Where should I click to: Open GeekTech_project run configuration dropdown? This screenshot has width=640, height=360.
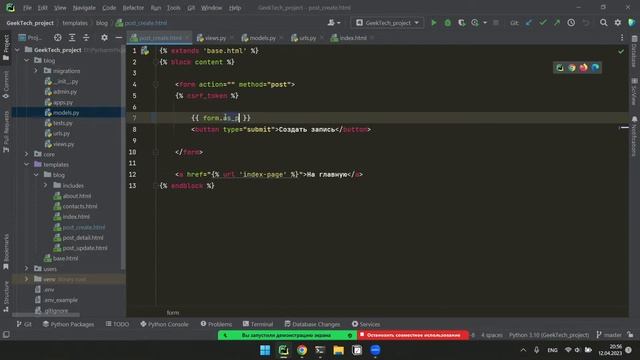click(387, 23)
